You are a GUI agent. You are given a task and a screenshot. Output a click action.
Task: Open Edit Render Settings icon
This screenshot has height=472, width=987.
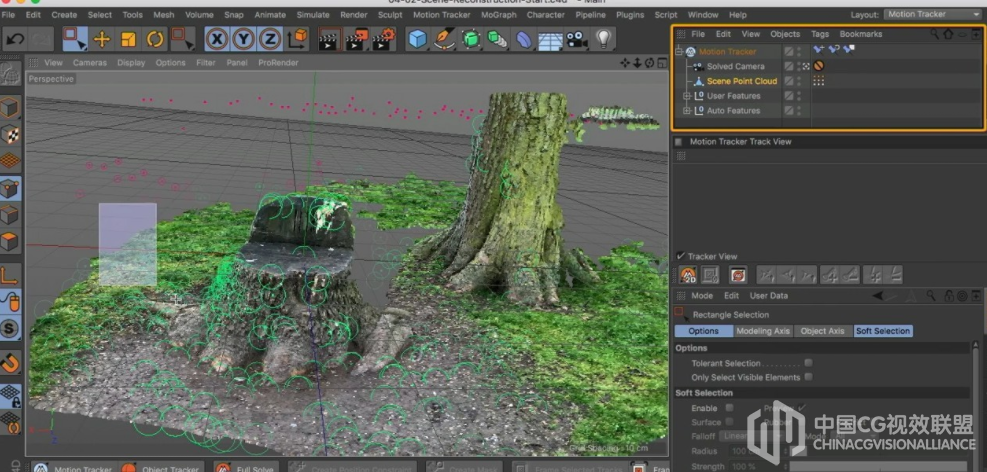point(384,40)
